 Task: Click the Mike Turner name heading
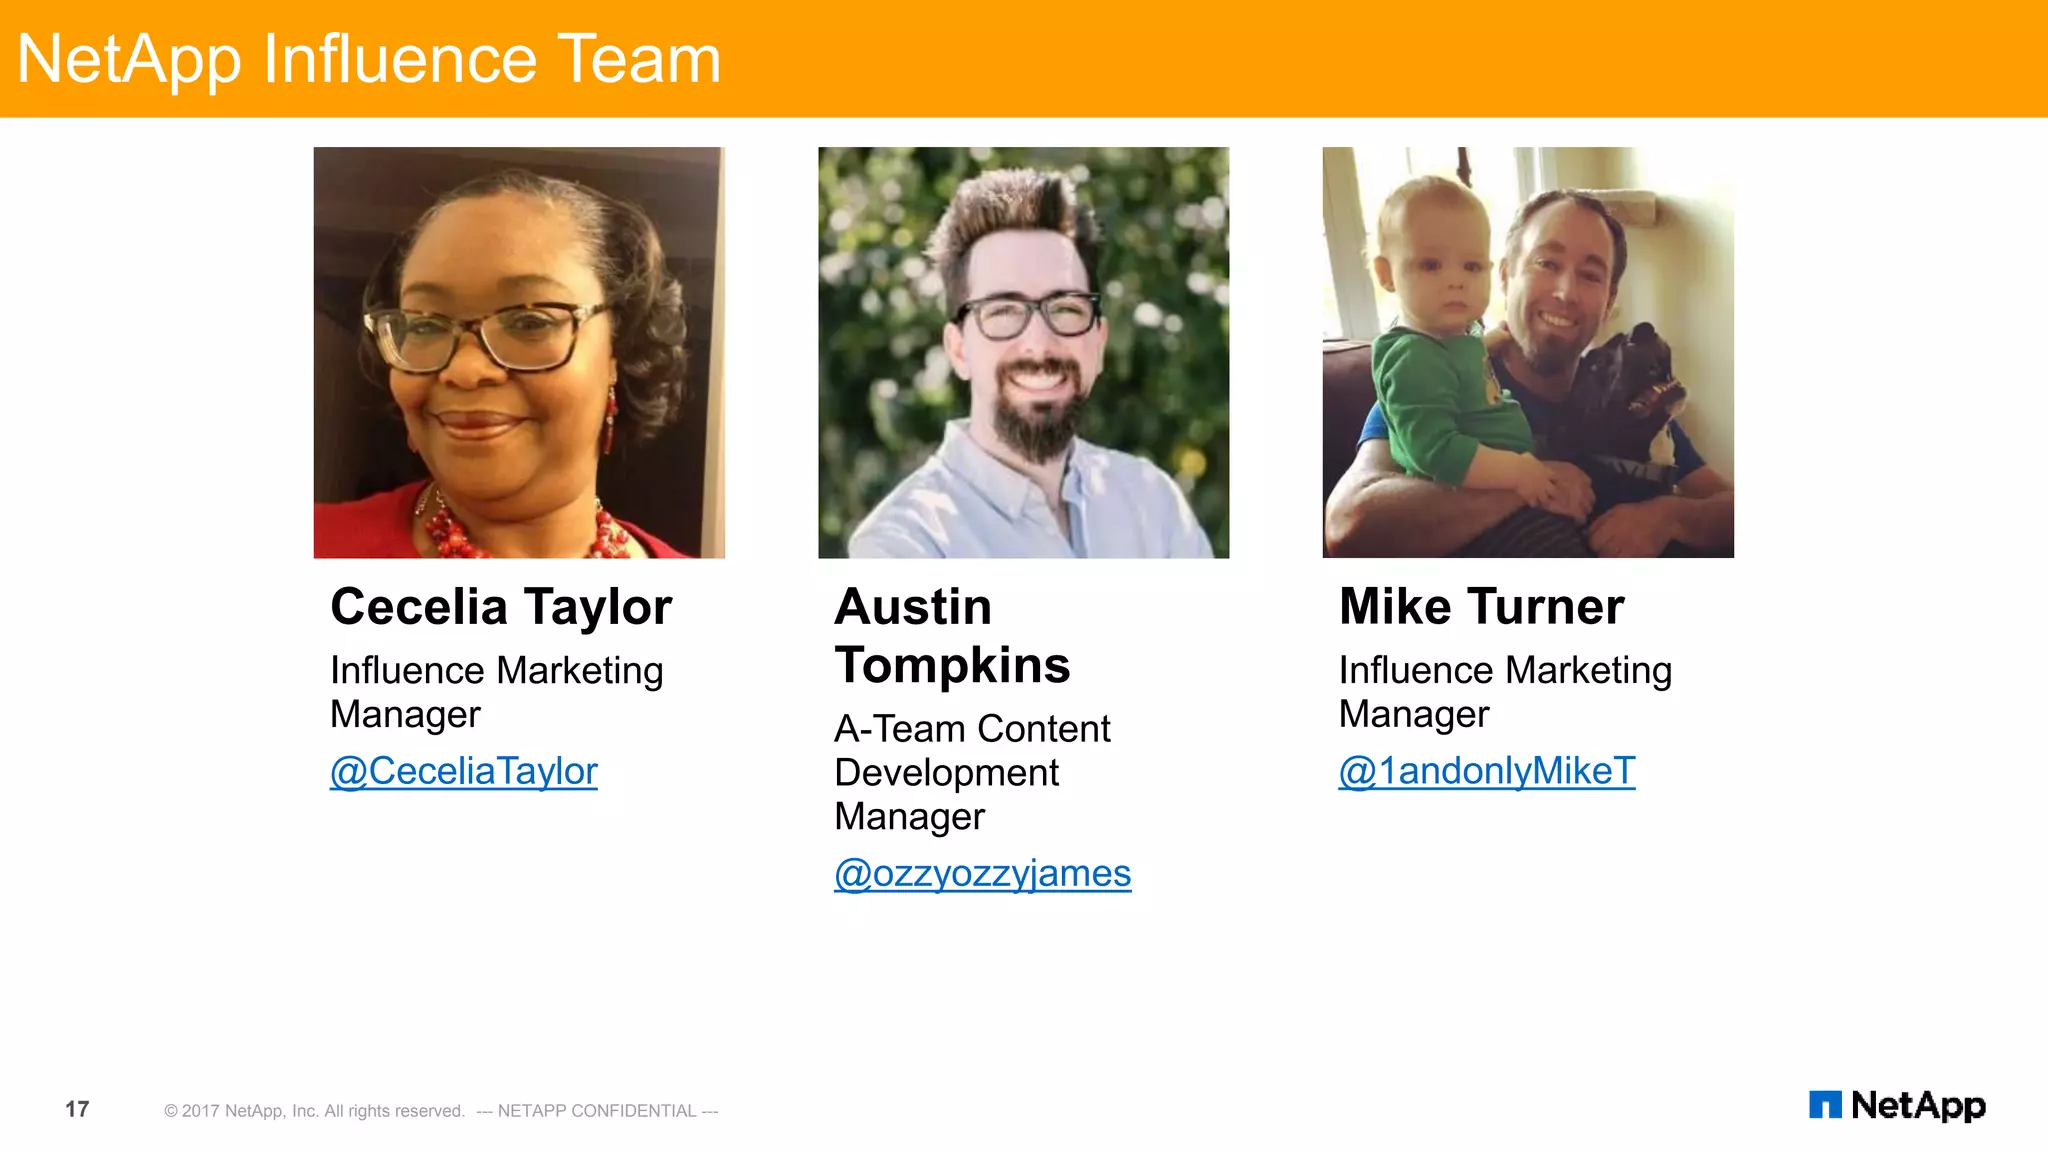[x=1481, y=607]
